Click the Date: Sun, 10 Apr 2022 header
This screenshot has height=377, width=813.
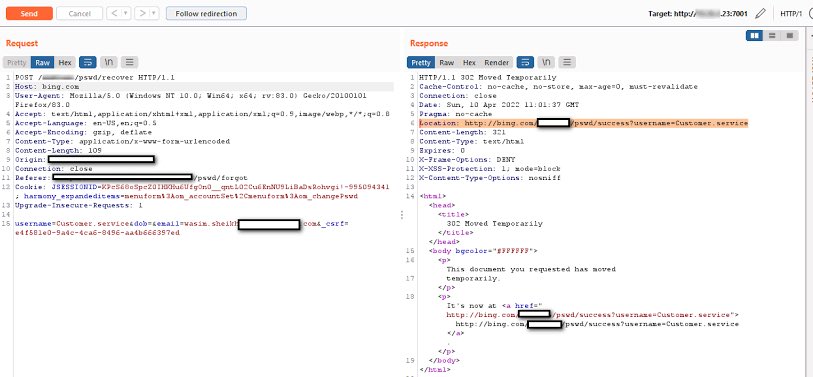pyautogui.click(x=499, y=105)
